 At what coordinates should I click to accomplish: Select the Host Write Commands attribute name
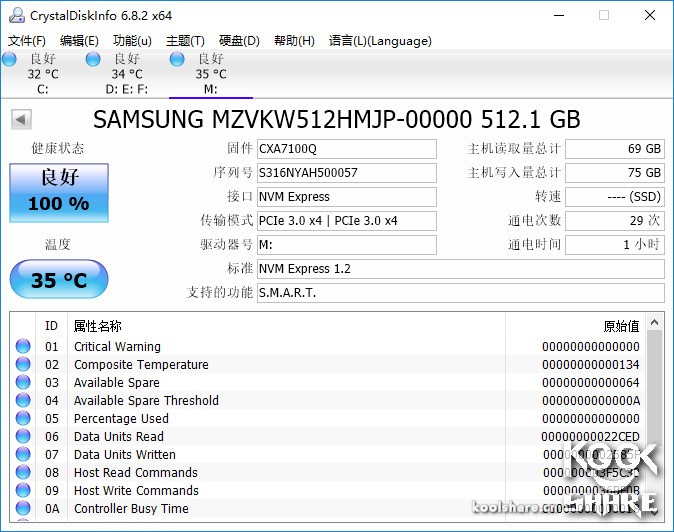coord(136,491)
